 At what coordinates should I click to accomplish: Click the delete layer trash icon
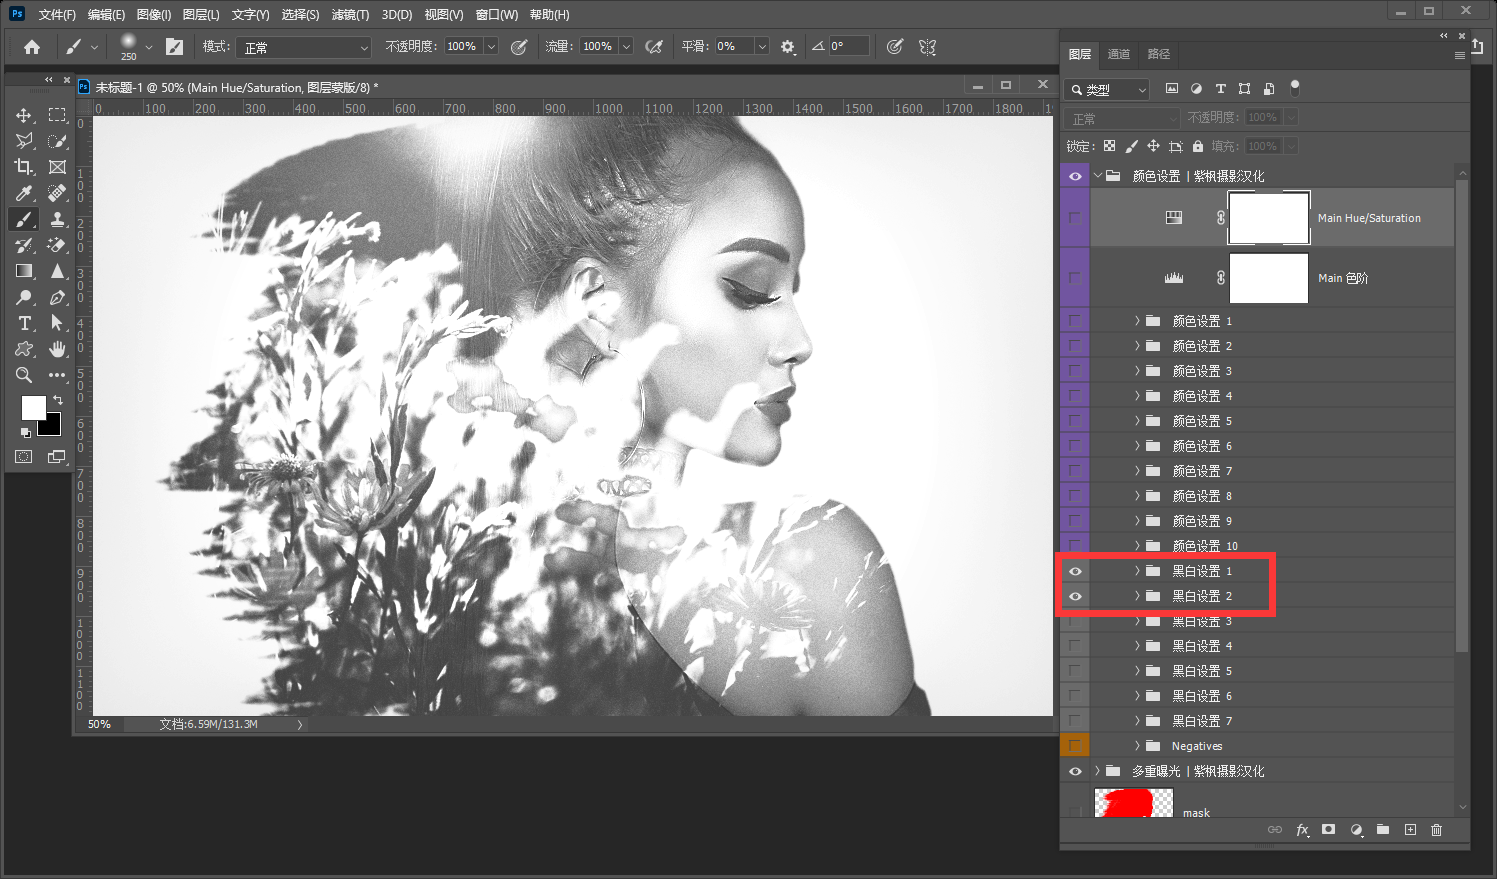[1436, 830]
